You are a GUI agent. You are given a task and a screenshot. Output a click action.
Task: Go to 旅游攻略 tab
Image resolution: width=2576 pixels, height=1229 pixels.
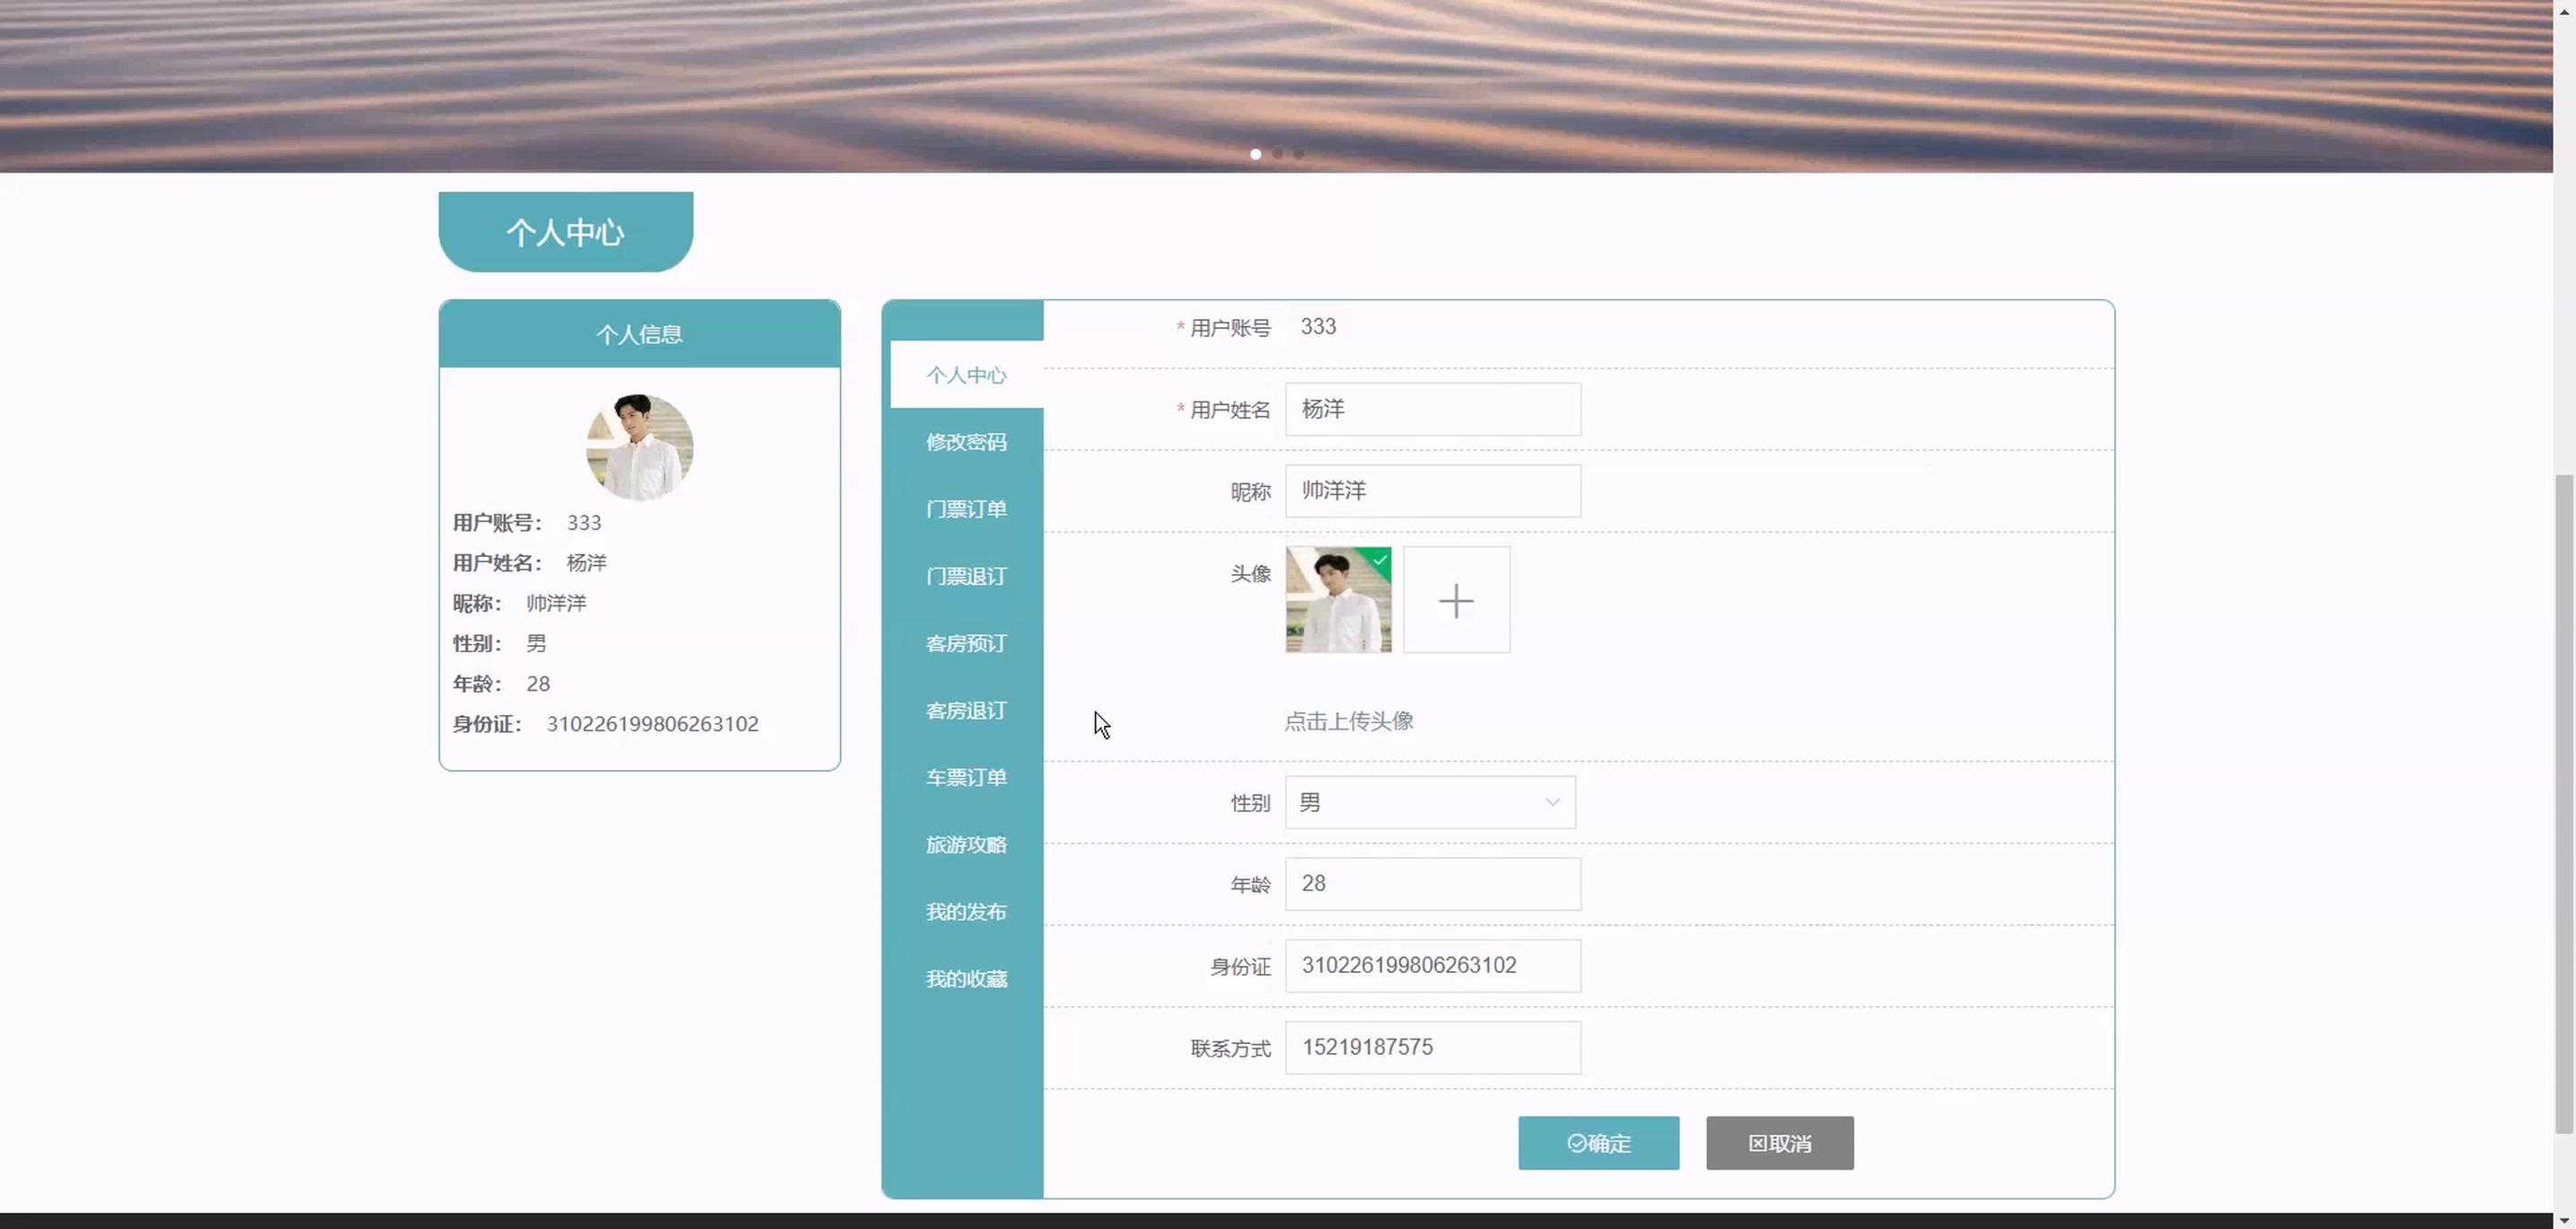[x=965, y=845]
